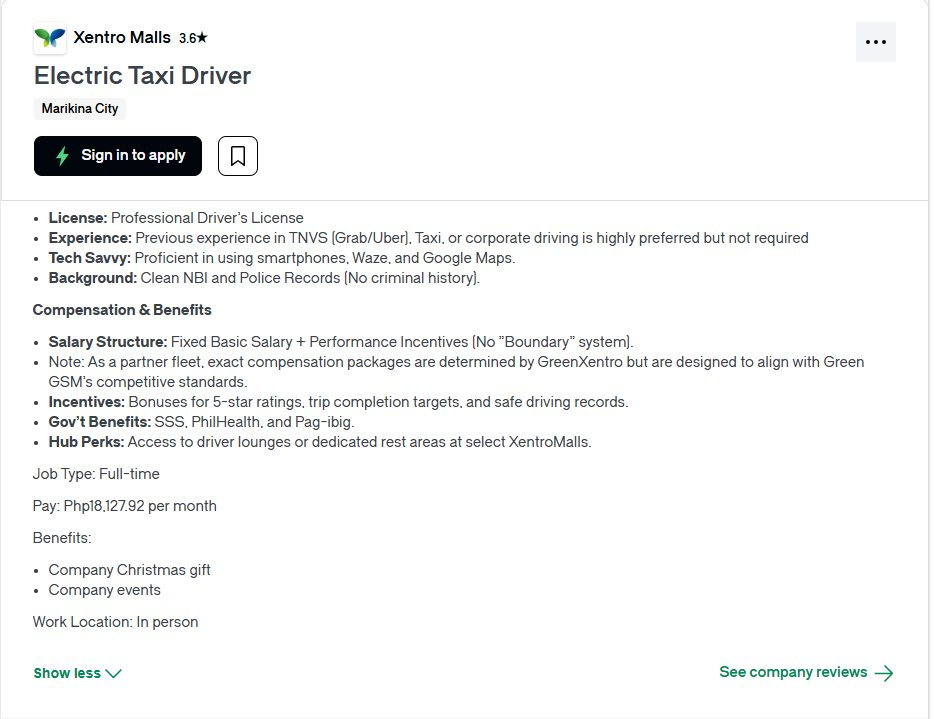Click the Work Location: In person text
The image size is (935, 719).
tap(115, 622)
